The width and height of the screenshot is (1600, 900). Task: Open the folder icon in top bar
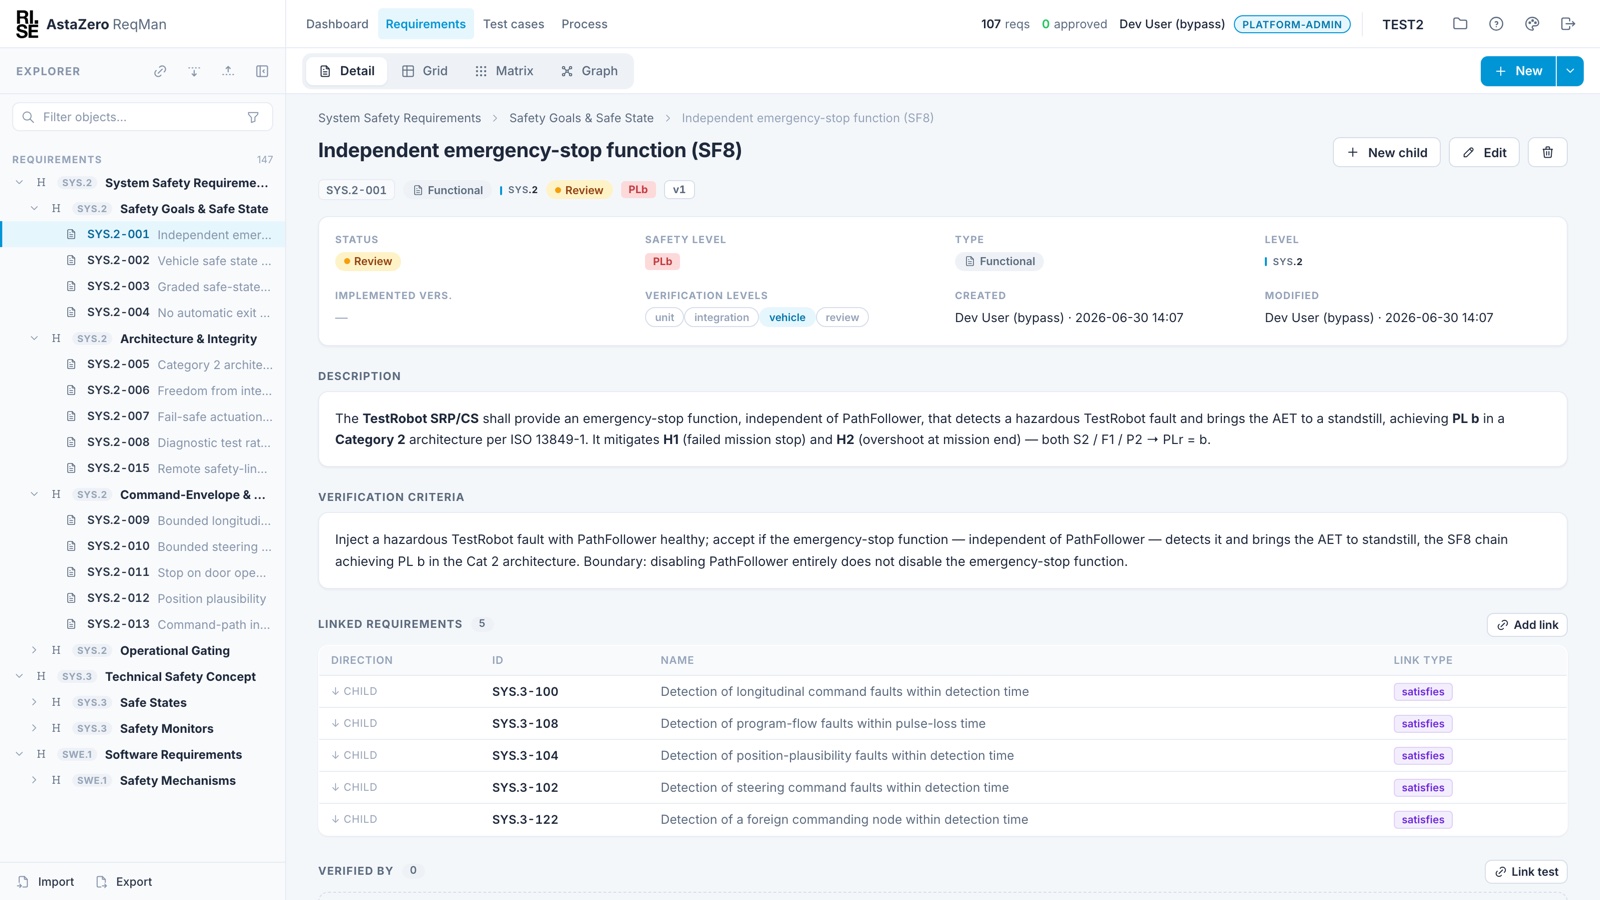coord(1460,24)
